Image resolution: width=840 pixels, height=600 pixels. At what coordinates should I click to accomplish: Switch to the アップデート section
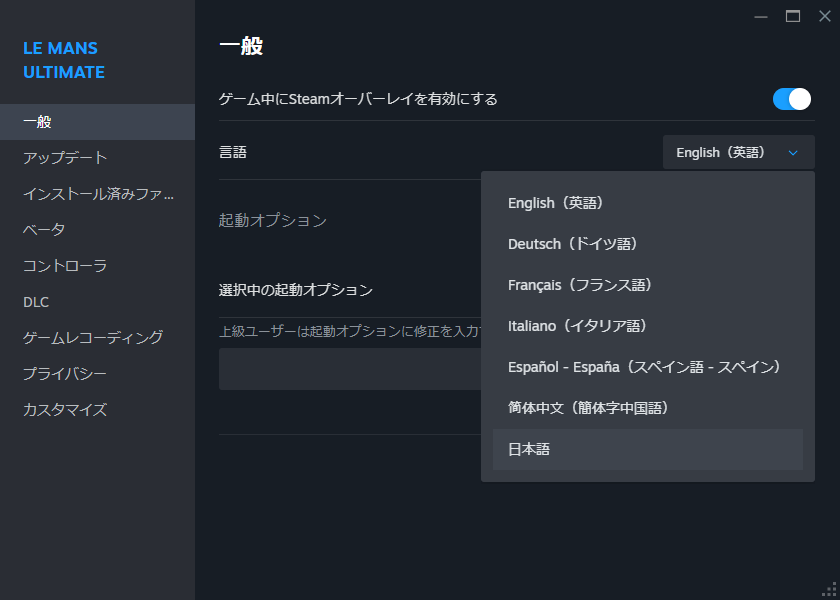[x=60, y=157]
